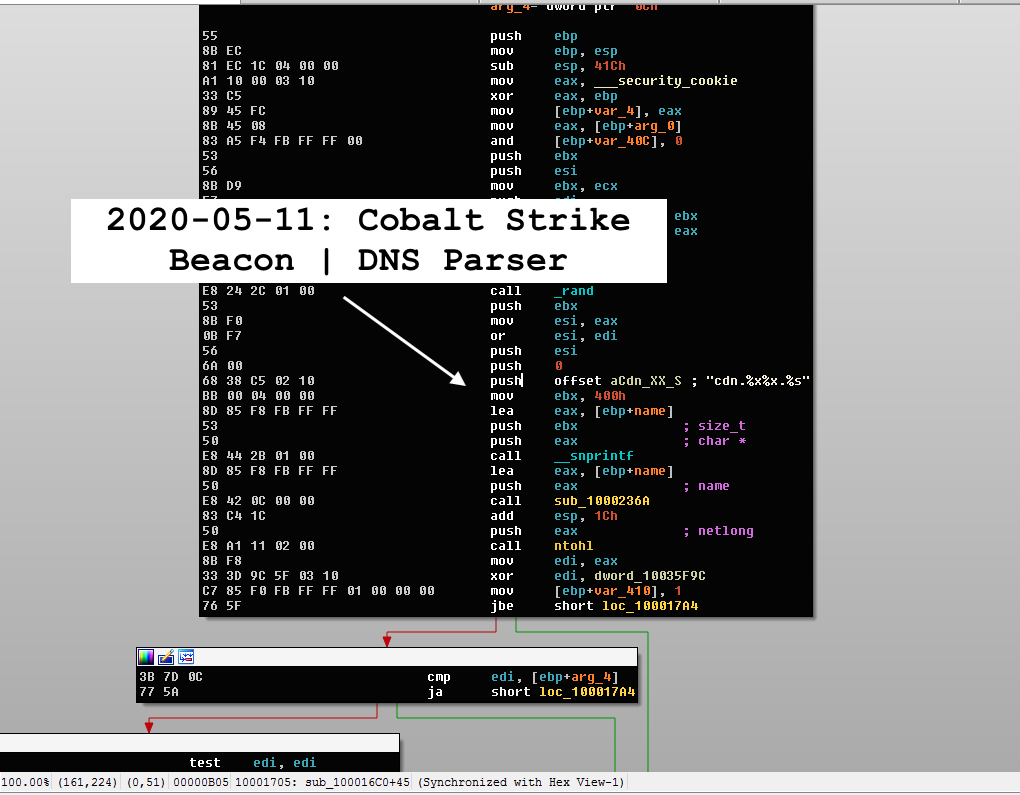Select hex bytes 3B 7D 0C
The width and height of the screenshot is (1020, 795).
171,677
